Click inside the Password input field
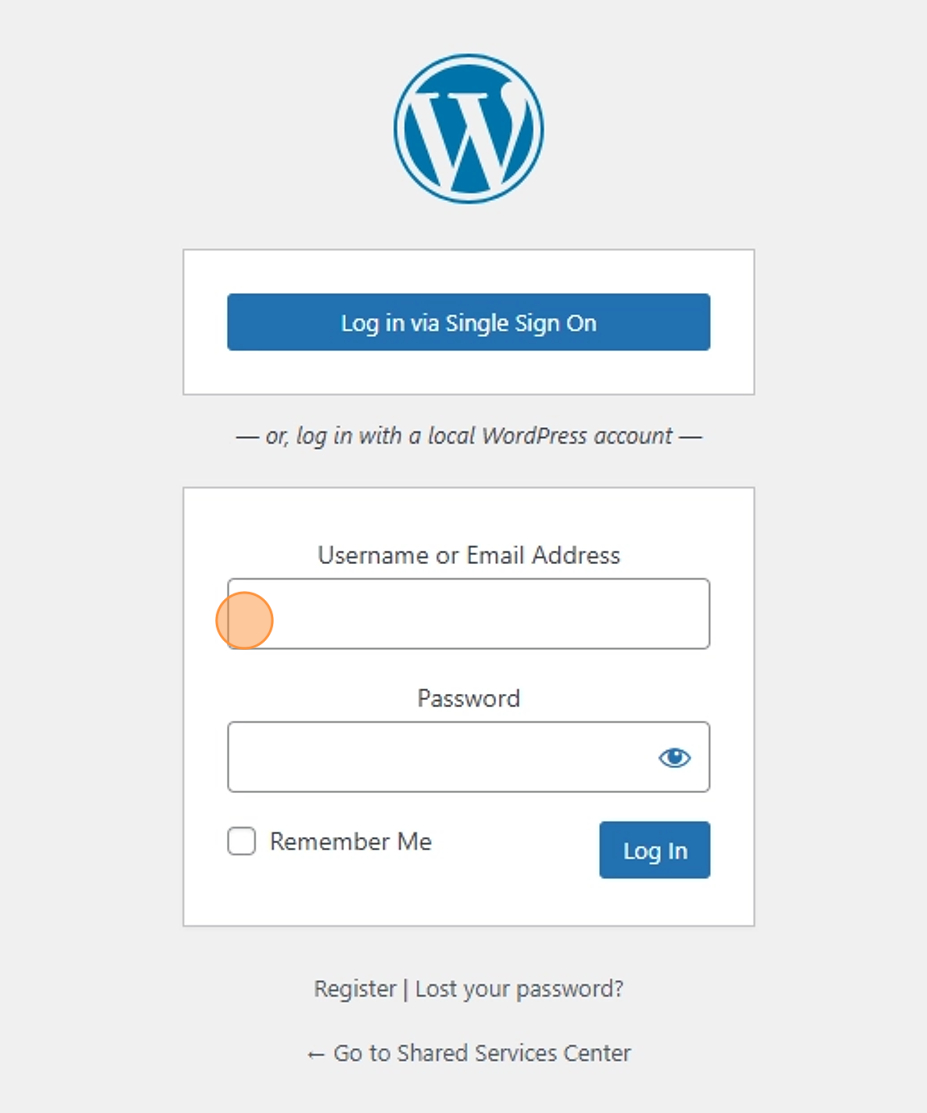 (x=440, y=757)
